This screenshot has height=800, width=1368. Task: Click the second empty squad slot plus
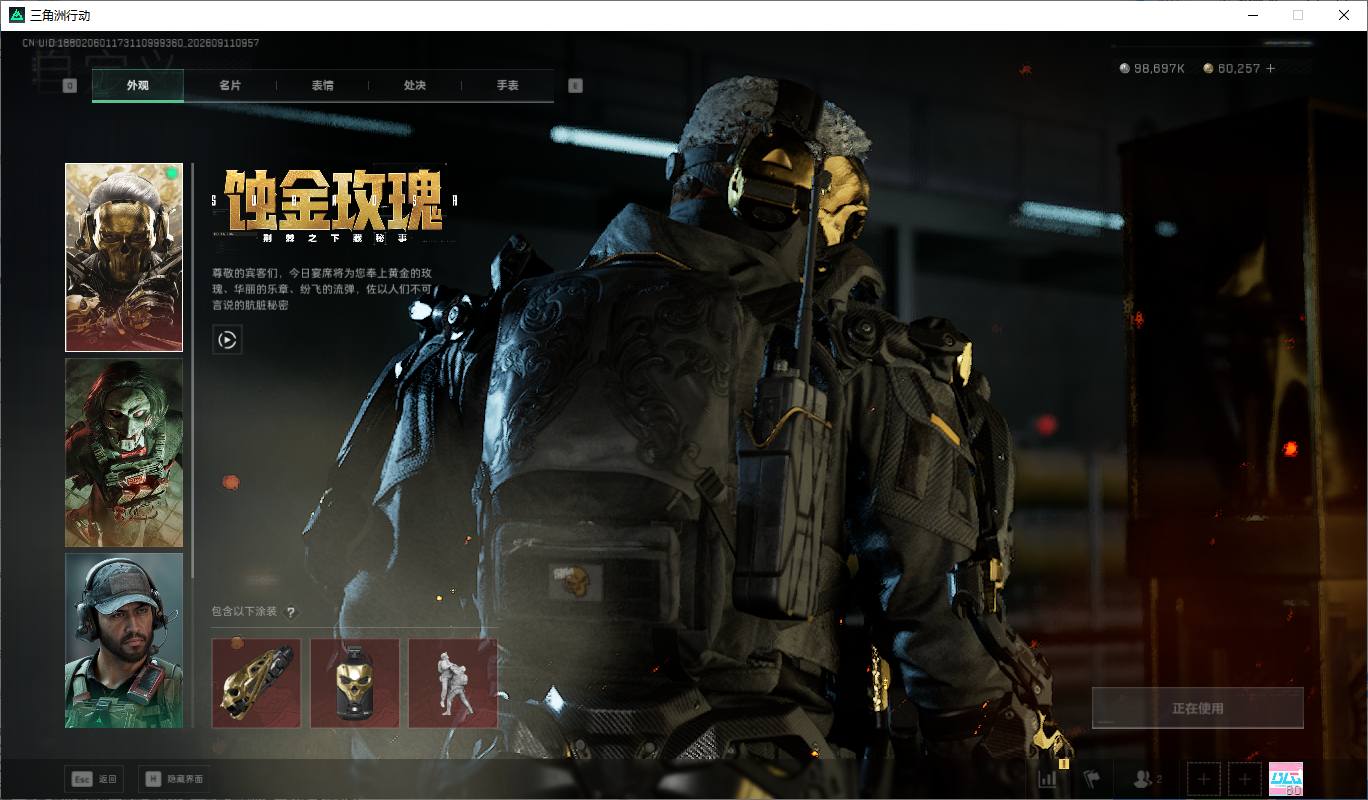tap(1244, 779)
